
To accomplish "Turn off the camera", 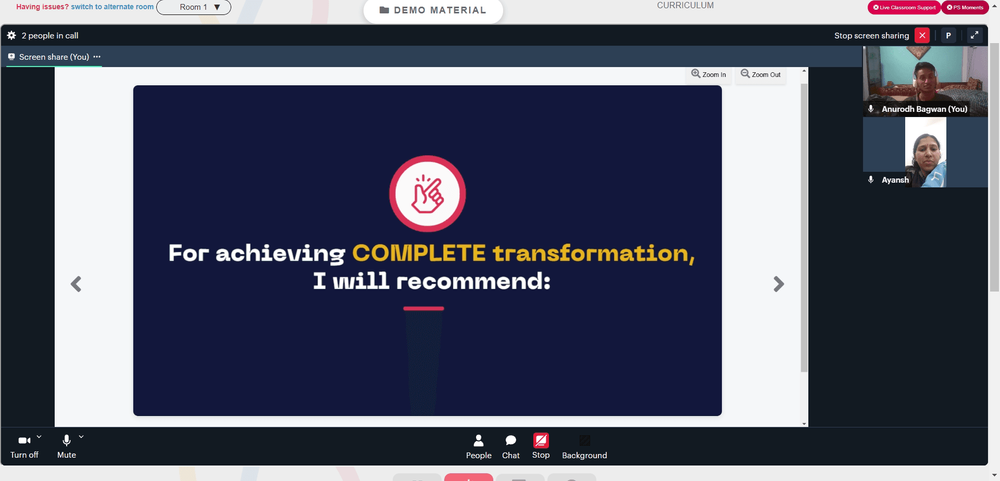I will coord(24,447).
